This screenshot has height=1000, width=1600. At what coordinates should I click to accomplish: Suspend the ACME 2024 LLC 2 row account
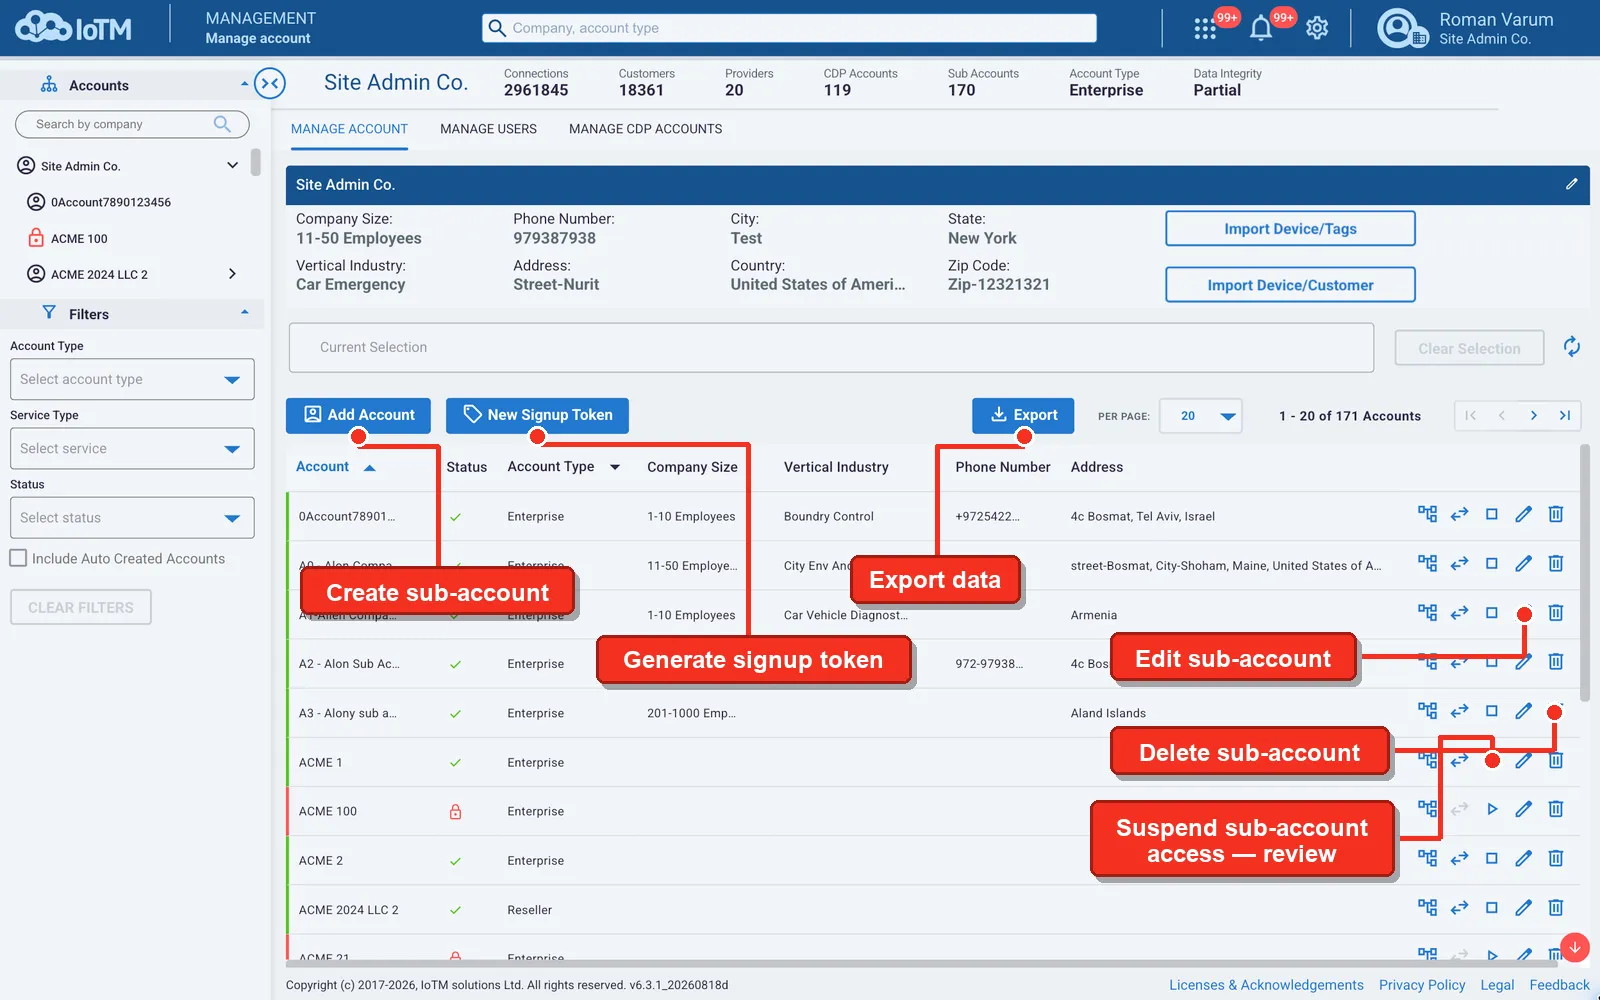click(x=1491, y=907)
